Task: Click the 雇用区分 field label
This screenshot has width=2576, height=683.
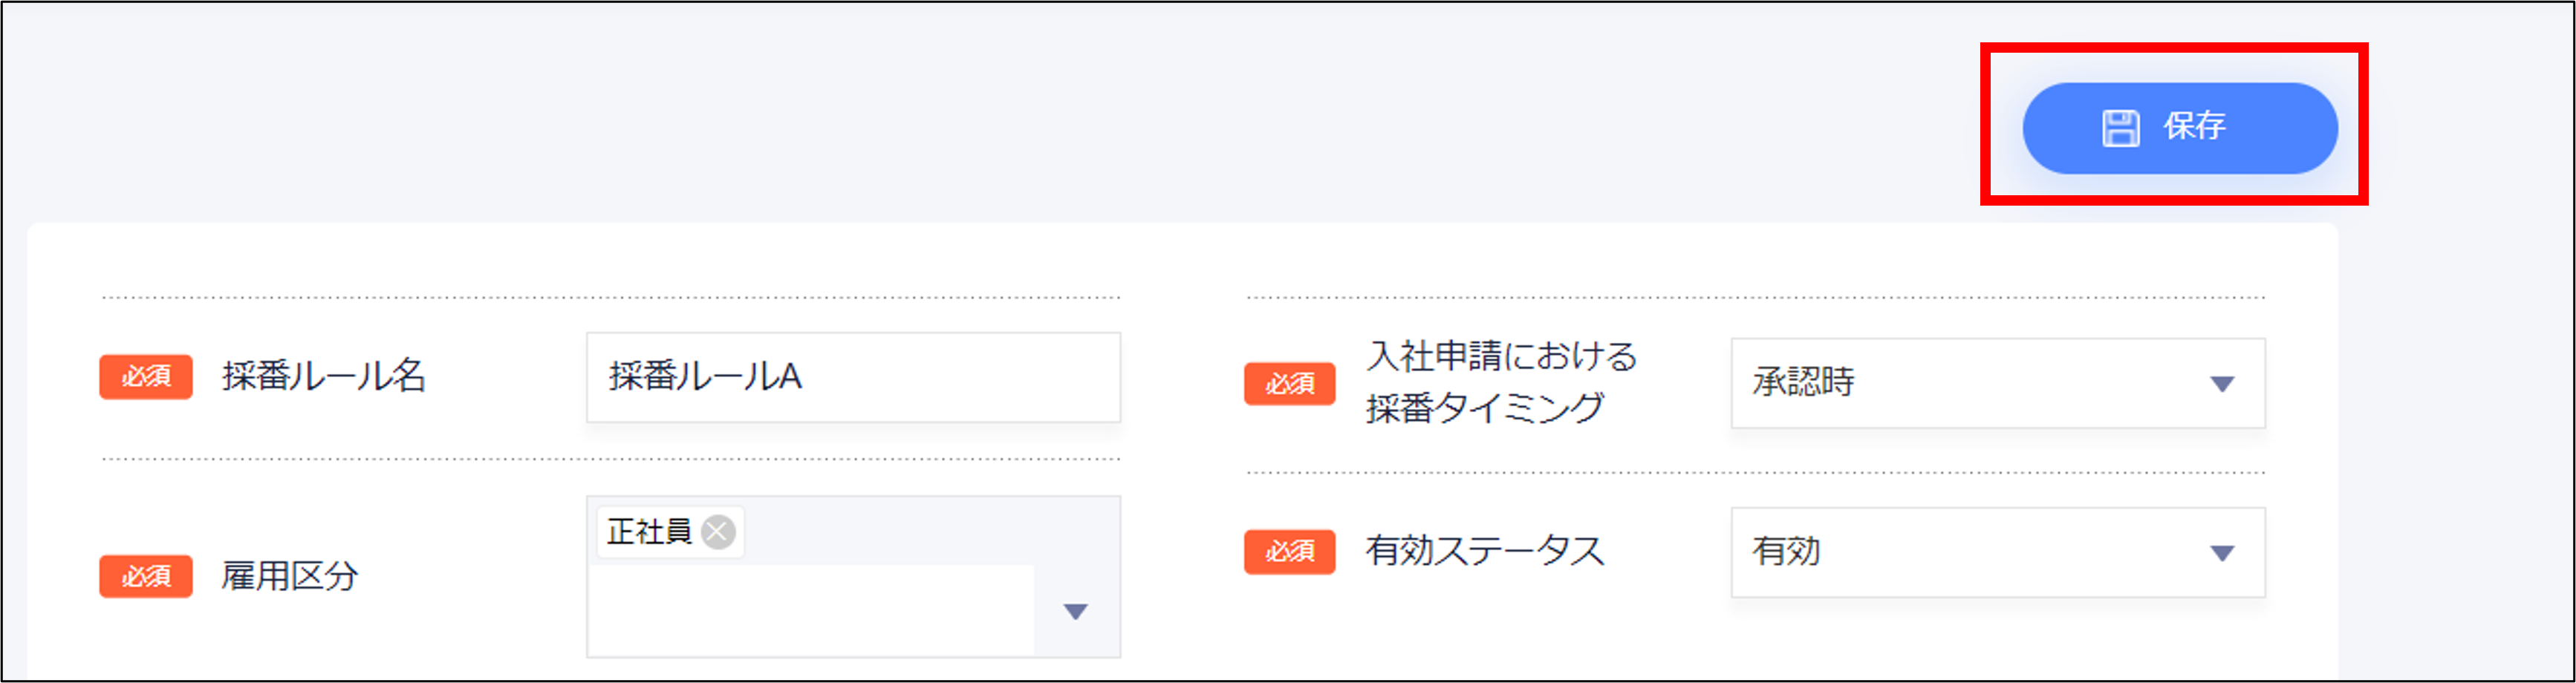Action: pyautogui.click(x=289, y=576)
